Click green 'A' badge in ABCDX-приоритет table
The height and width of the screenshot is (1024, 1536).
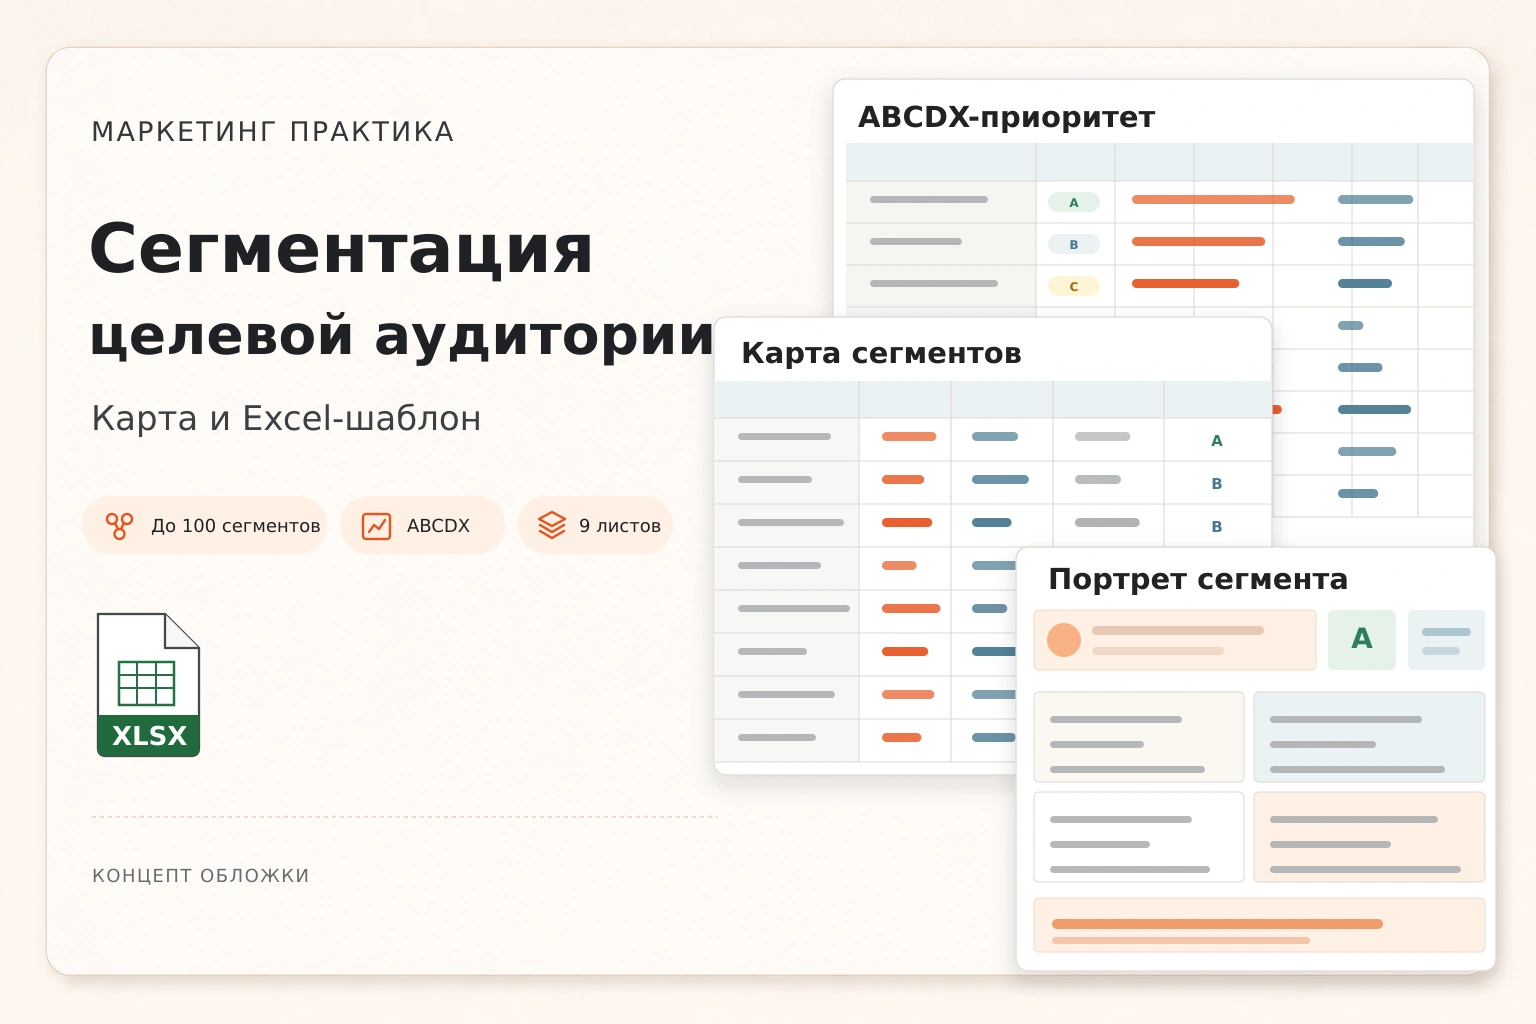1074,202
